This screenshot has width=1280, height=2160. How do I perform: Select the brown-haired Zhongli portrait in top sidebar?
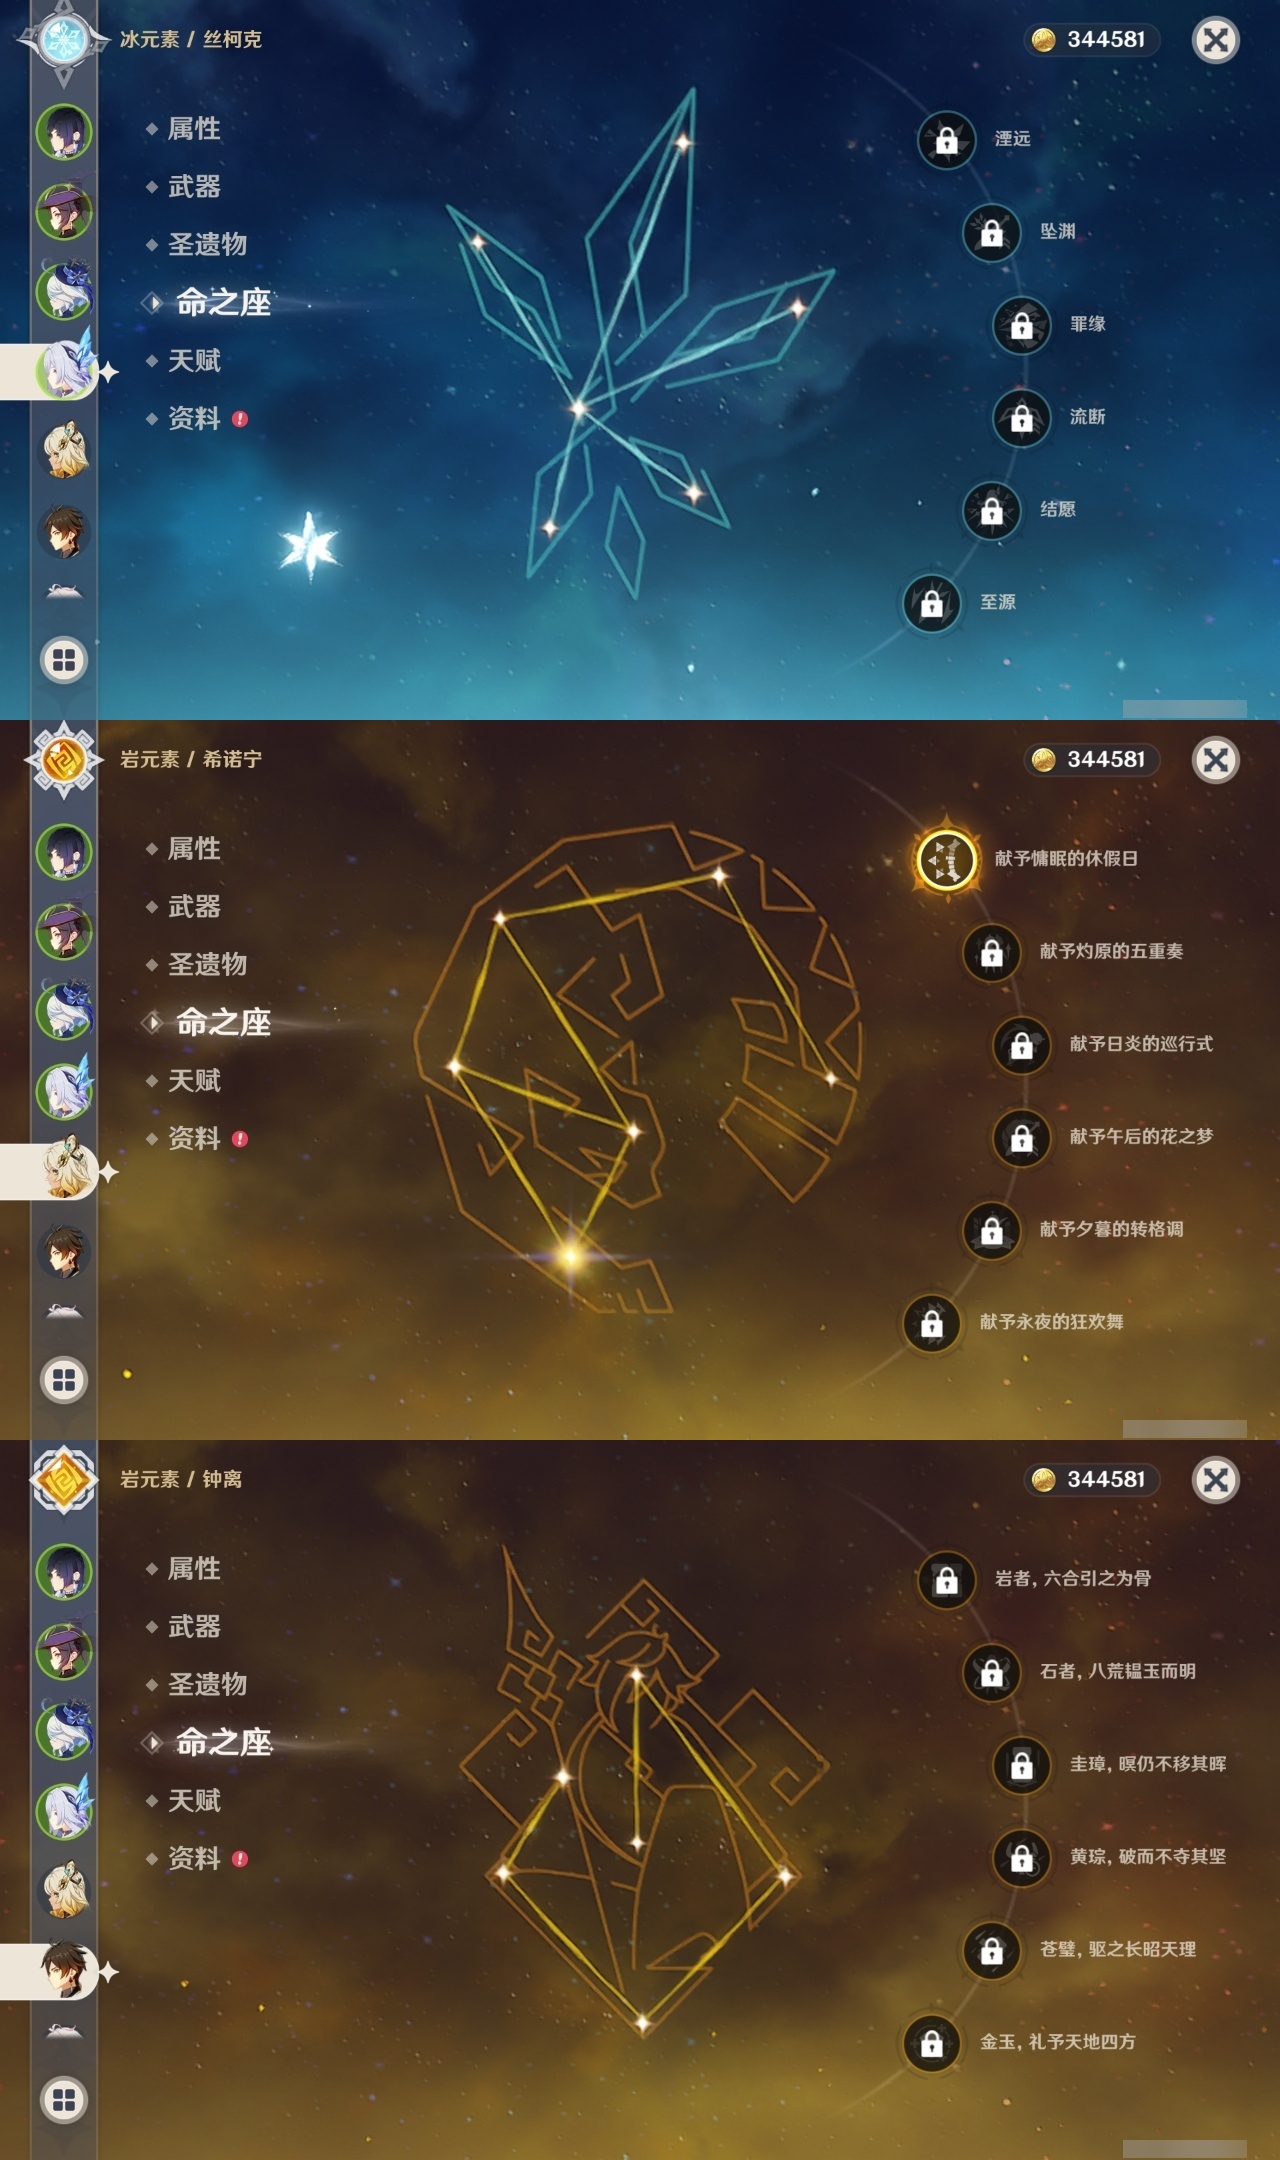point(65,531)
